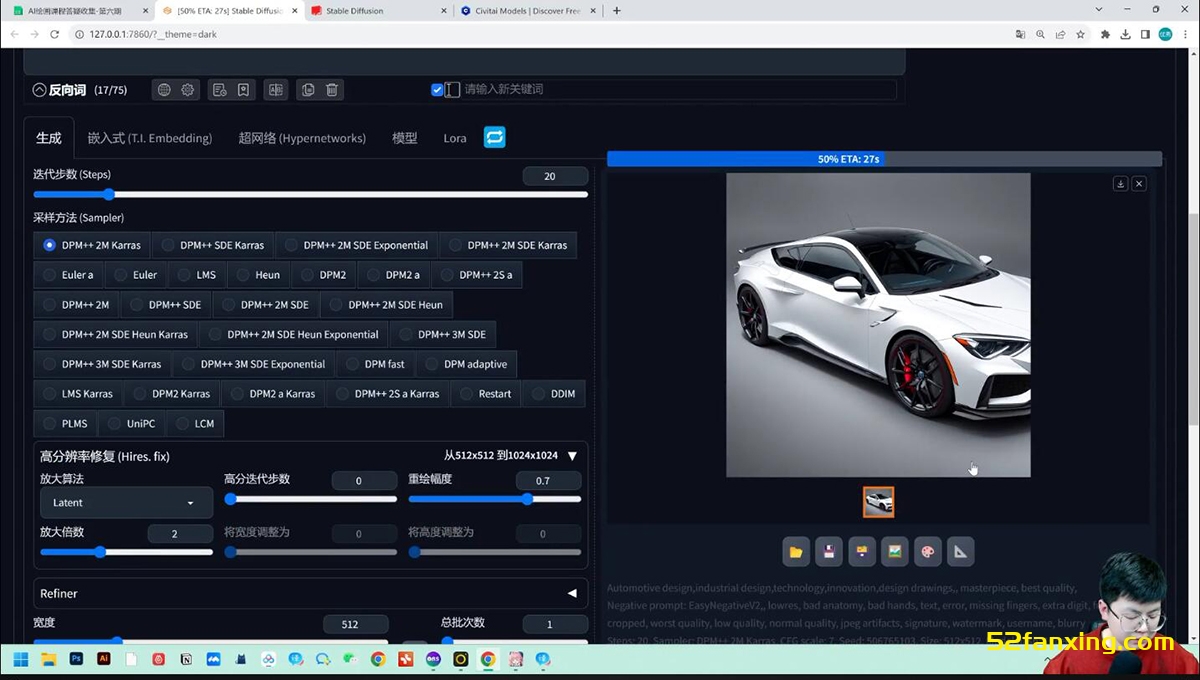This screenshot has height=680, width=1200.
Task: Switch to the 模型 tab
Action: pyautogui.click(x=405, y=138)
